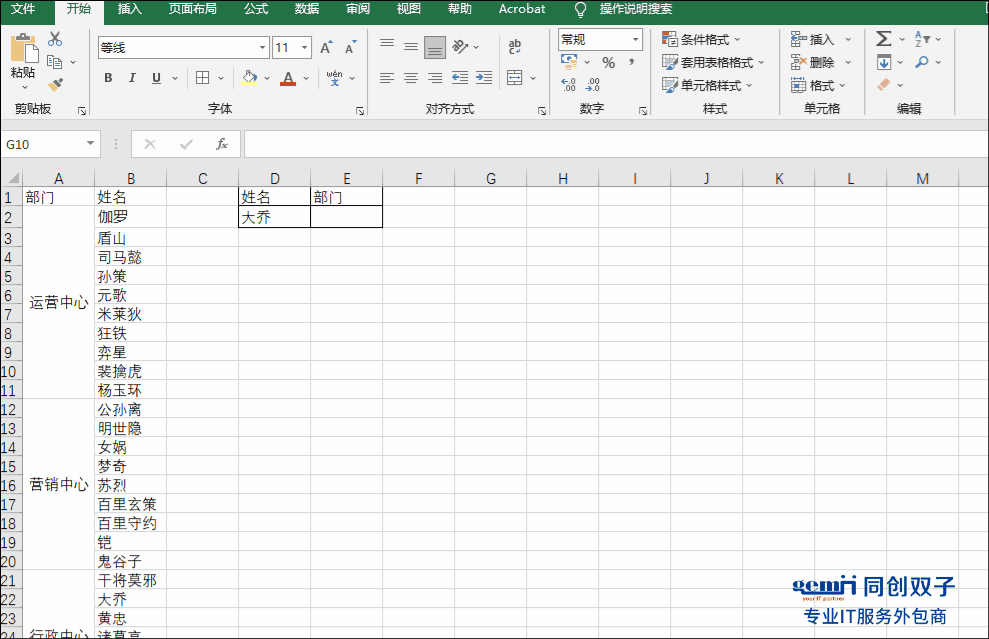Open the 条件格式 dropdown menu
The height and width of the screenshot is (639, 989).
pyautogui.click(x=703, y=40)
